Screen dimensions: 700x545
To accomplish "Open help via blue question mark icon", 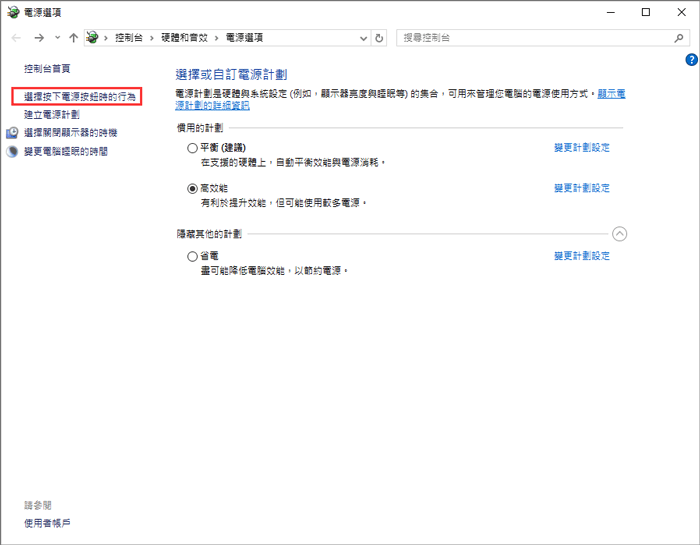I will (691, 60).
